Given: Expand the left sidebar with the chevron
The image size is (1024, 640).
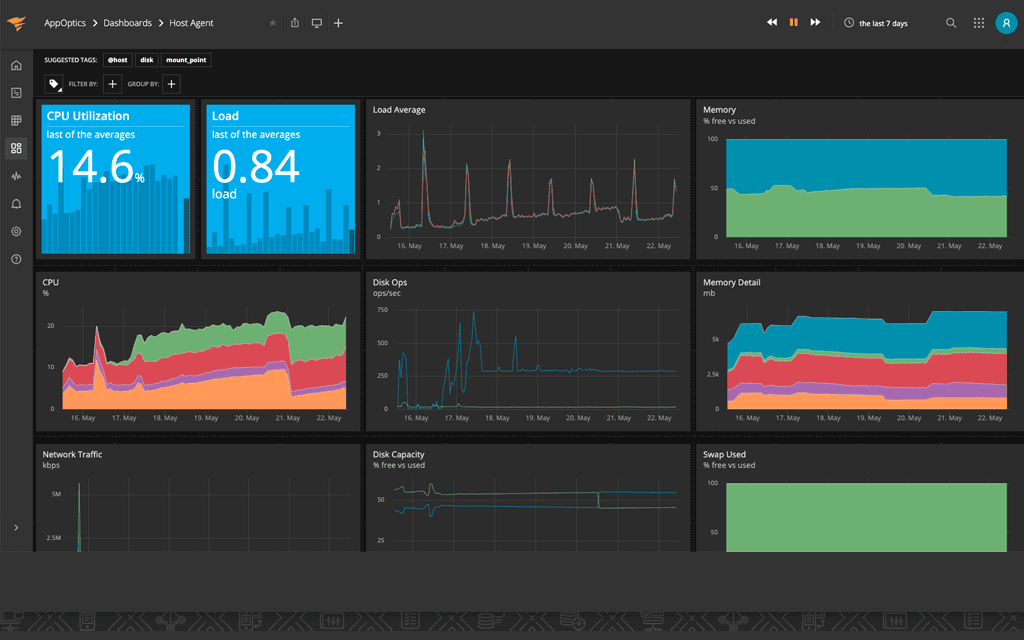Looking at the screenshot, I should [x=16, y=527].
